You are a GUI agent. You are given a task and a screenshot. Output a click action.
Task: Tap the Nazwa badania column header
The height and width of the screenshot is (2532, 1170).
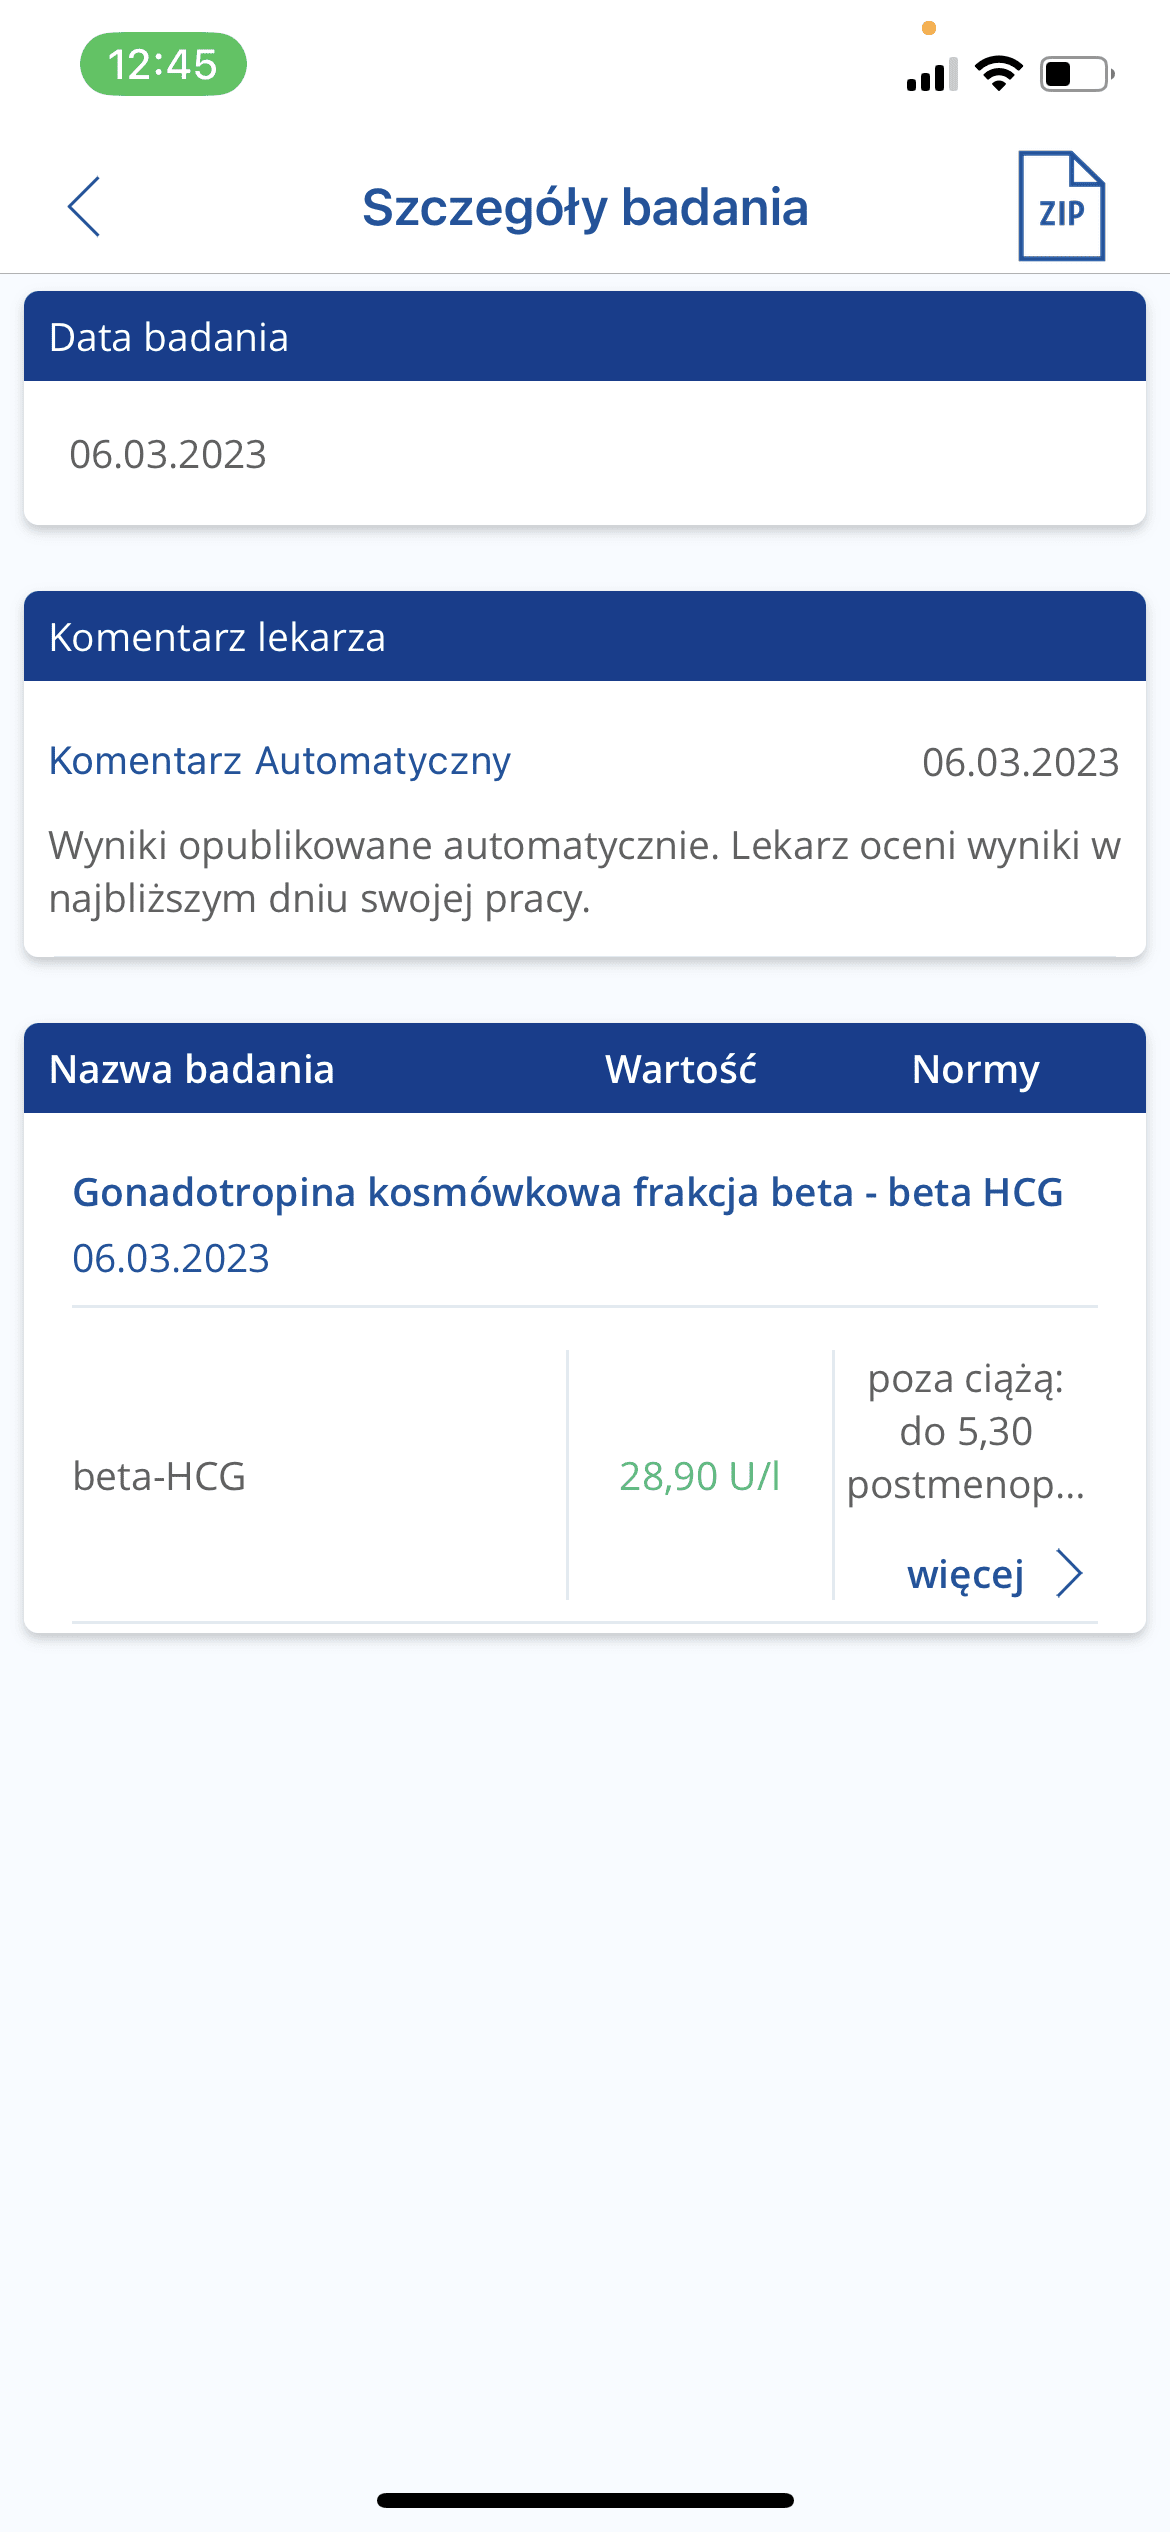click(x=192, y=1069)
